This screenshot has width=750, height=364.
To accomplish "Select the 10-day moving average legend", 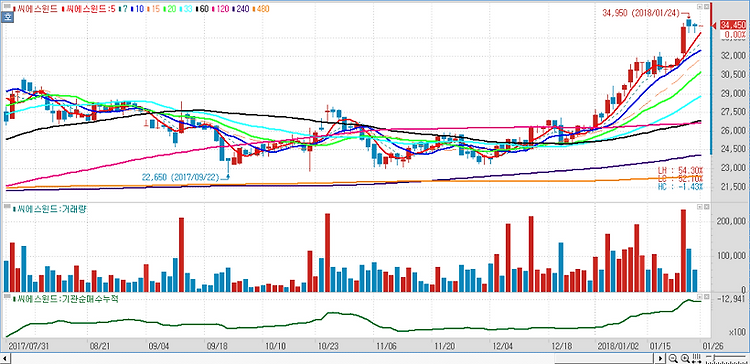I will pyautogui.click(x=137, y=9).
